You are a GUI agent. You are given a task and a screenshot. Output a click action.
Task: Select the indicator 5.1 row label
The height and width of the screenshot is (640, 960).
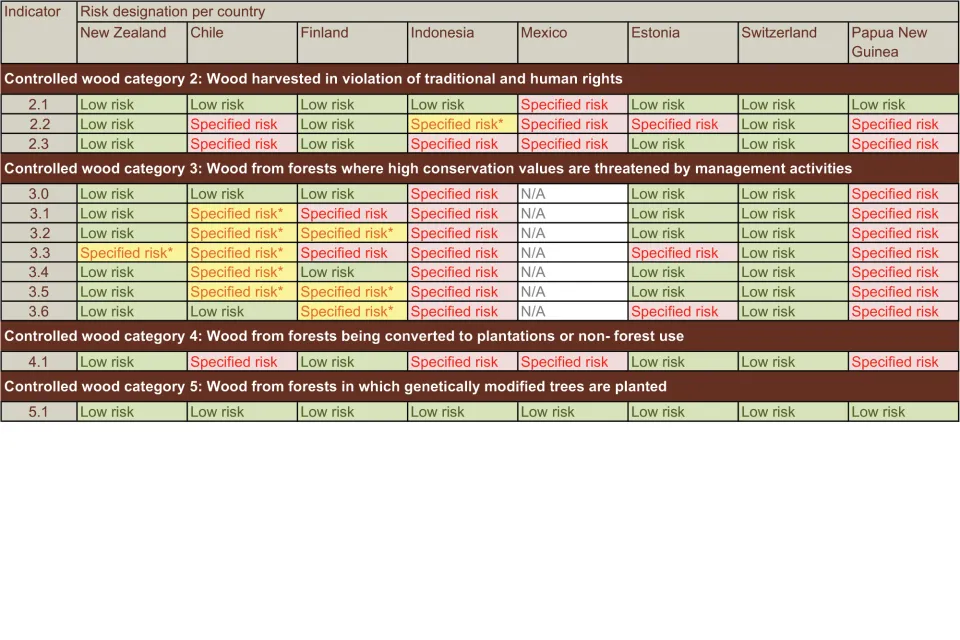39,411
